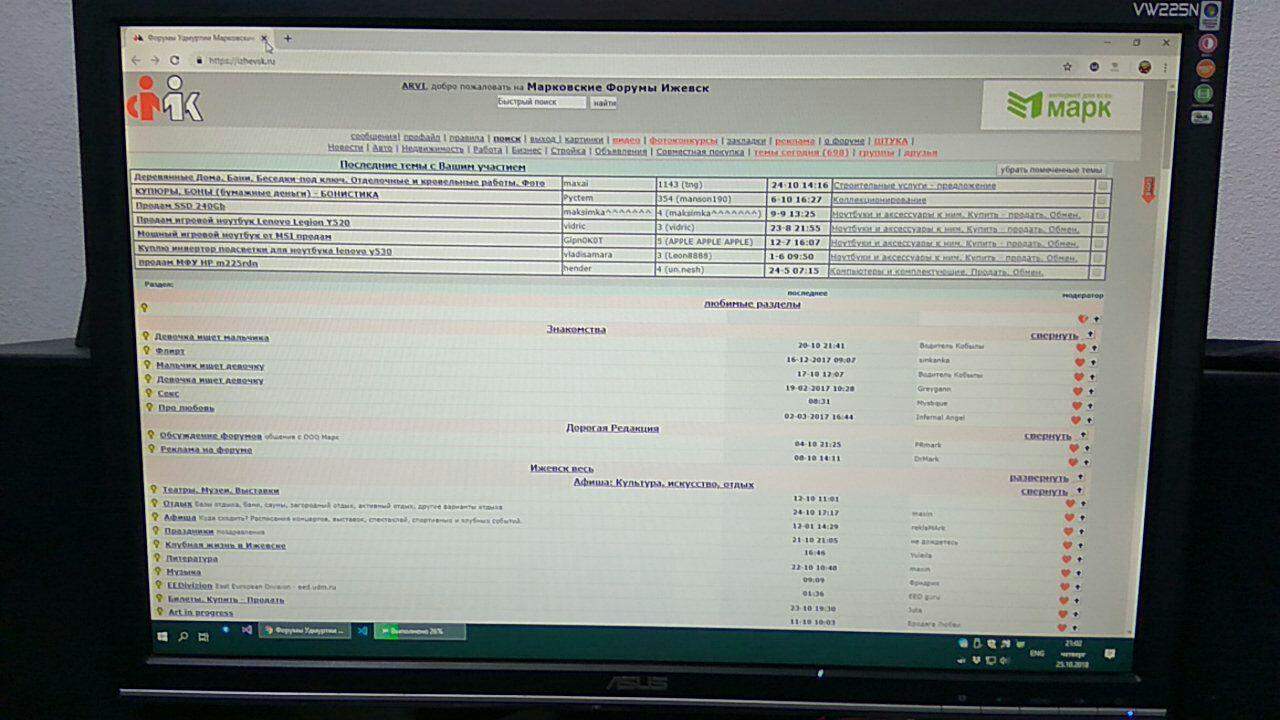Open the сообщения menu link
This screenshot has width=1280, height=720.
(x=374, y=137)
